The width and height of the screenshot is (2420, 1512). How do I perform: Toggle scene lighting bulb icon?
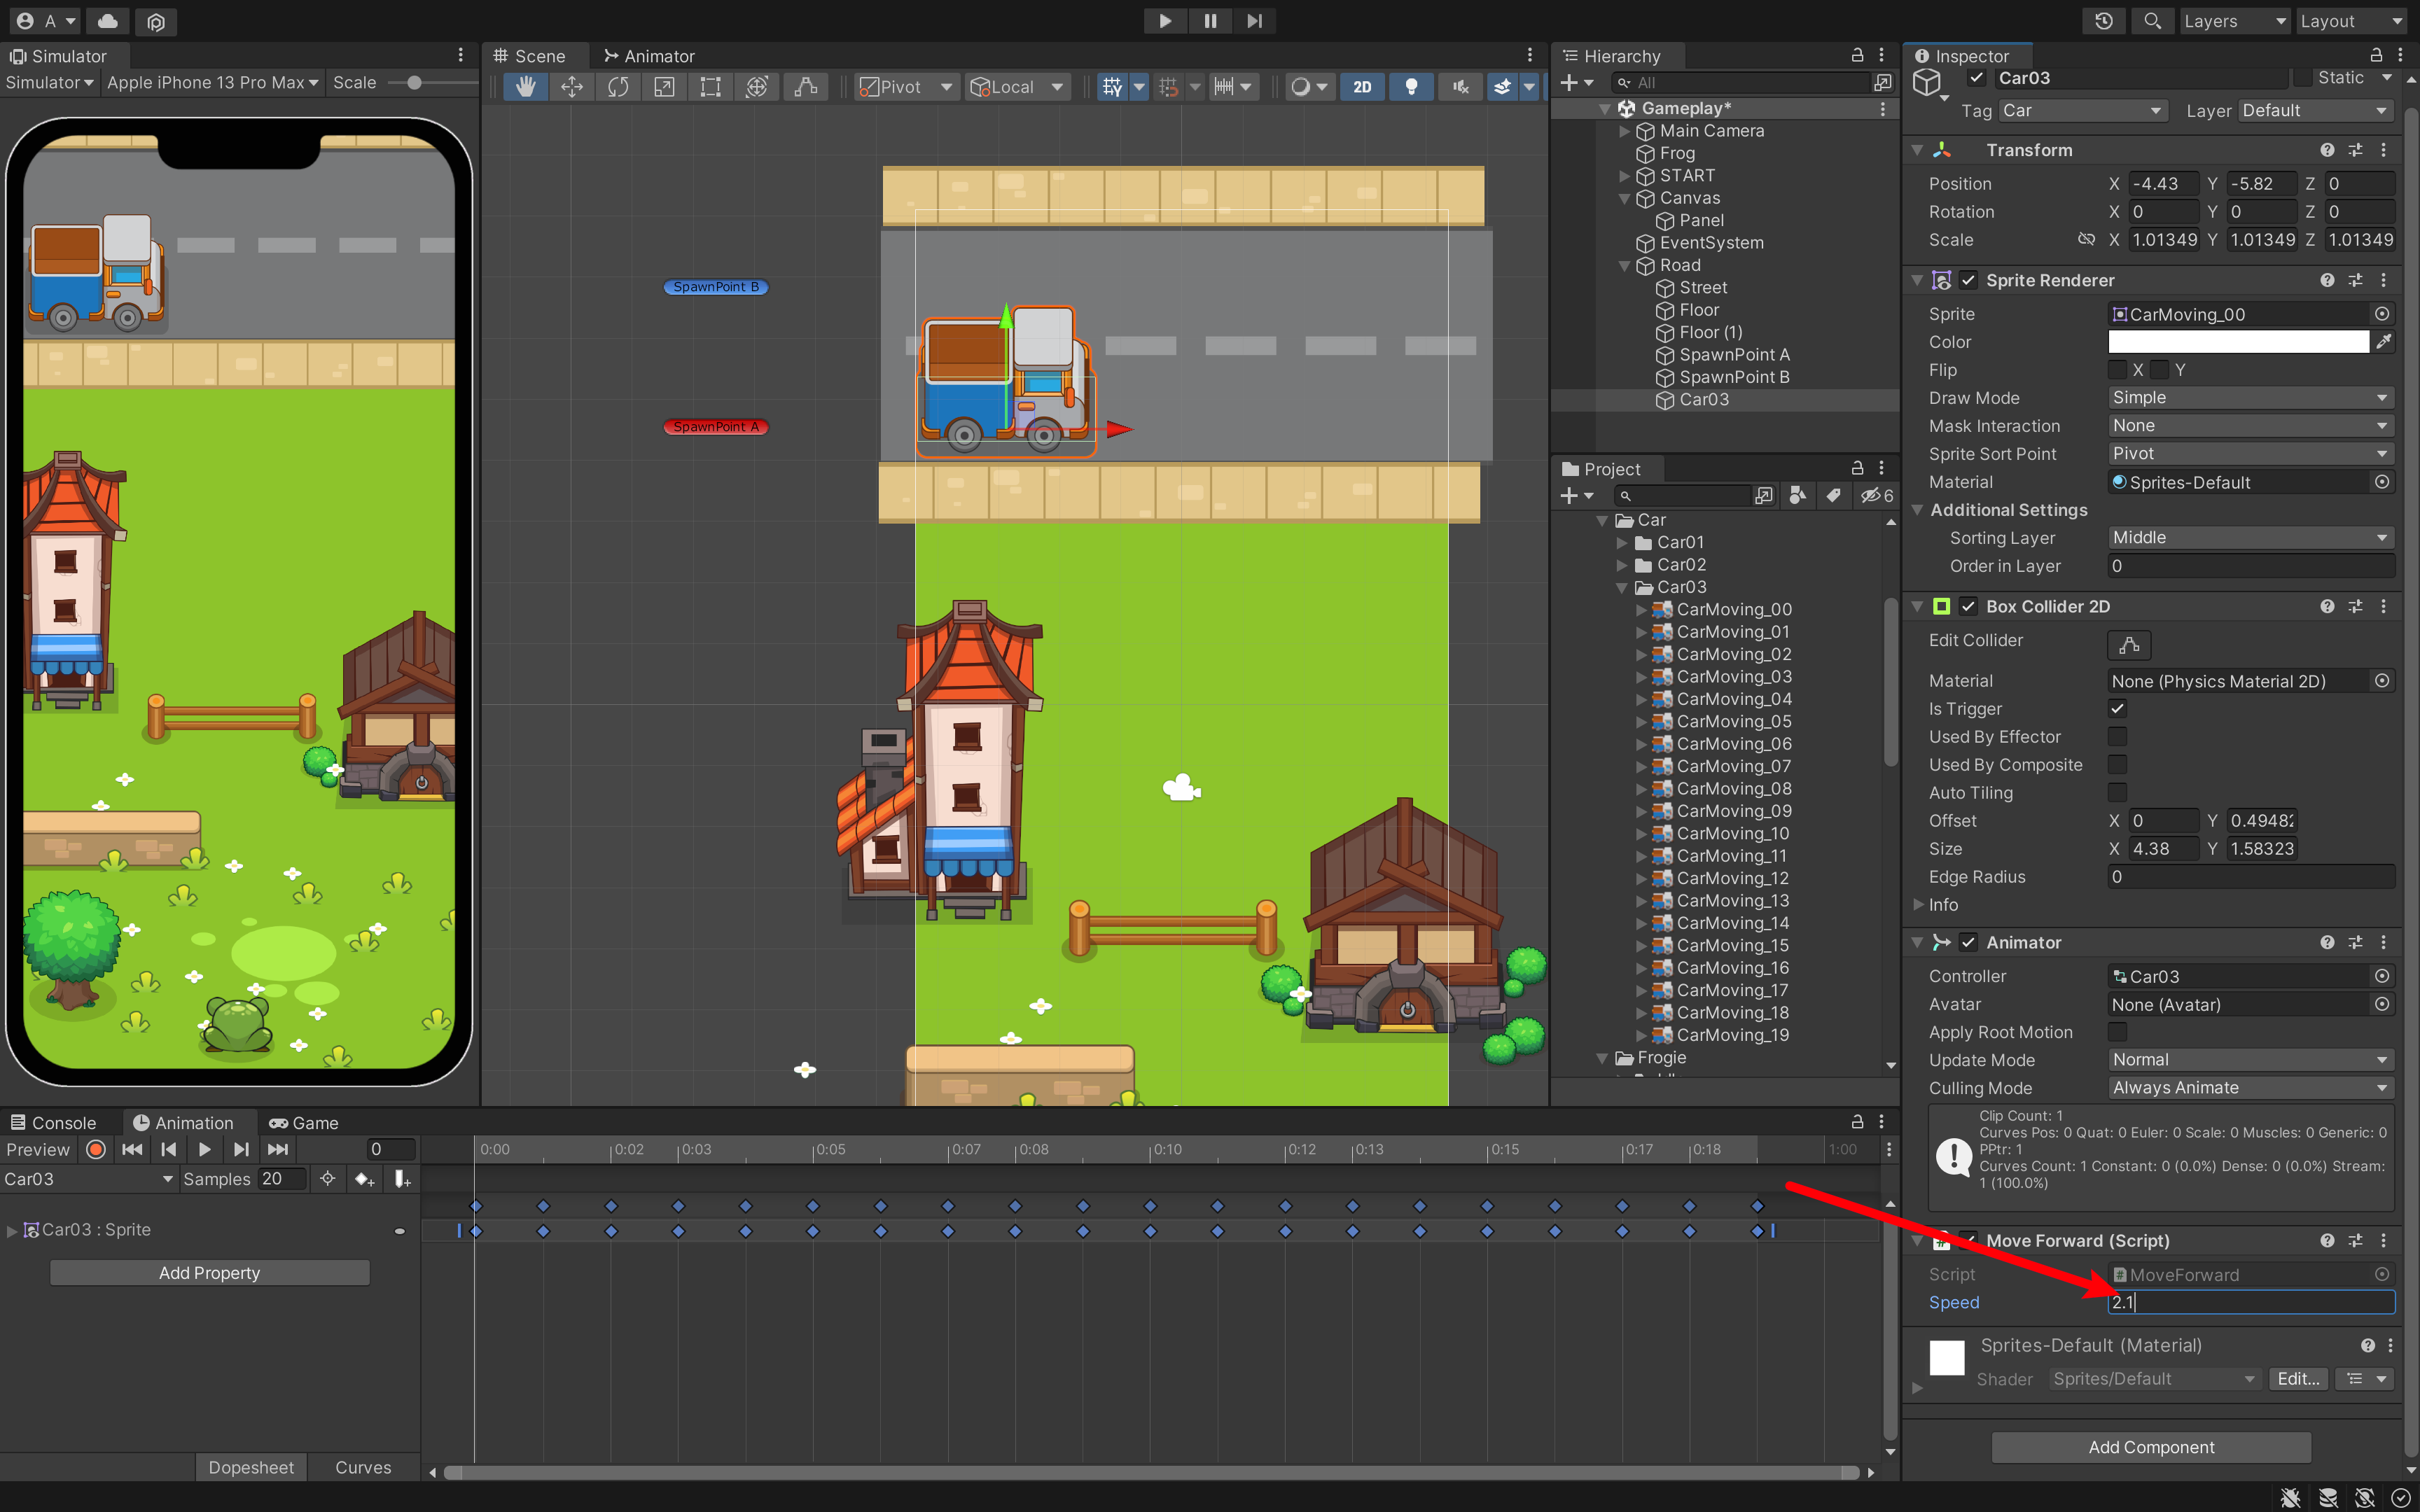pos(1411,87)
